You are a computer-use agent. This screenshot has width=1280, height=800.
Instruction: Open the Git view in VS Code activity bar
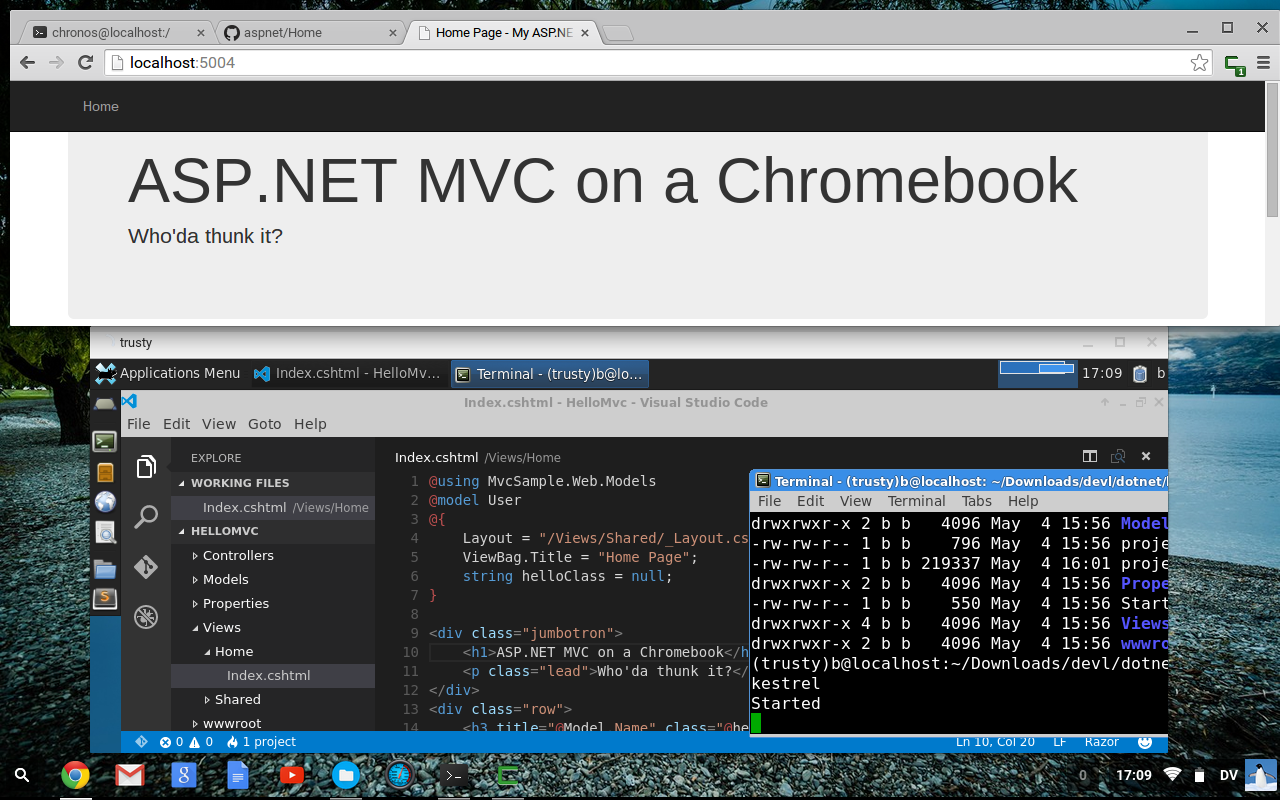146,566
